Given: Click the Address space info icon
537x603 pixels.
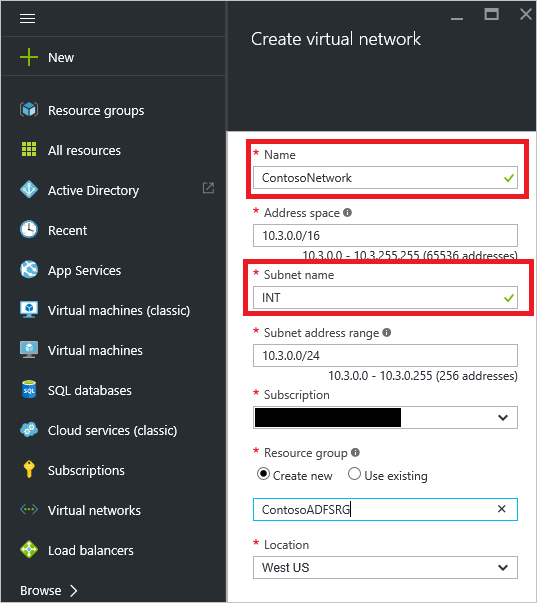Looking at the screenshot, I should tap(347, 212).
